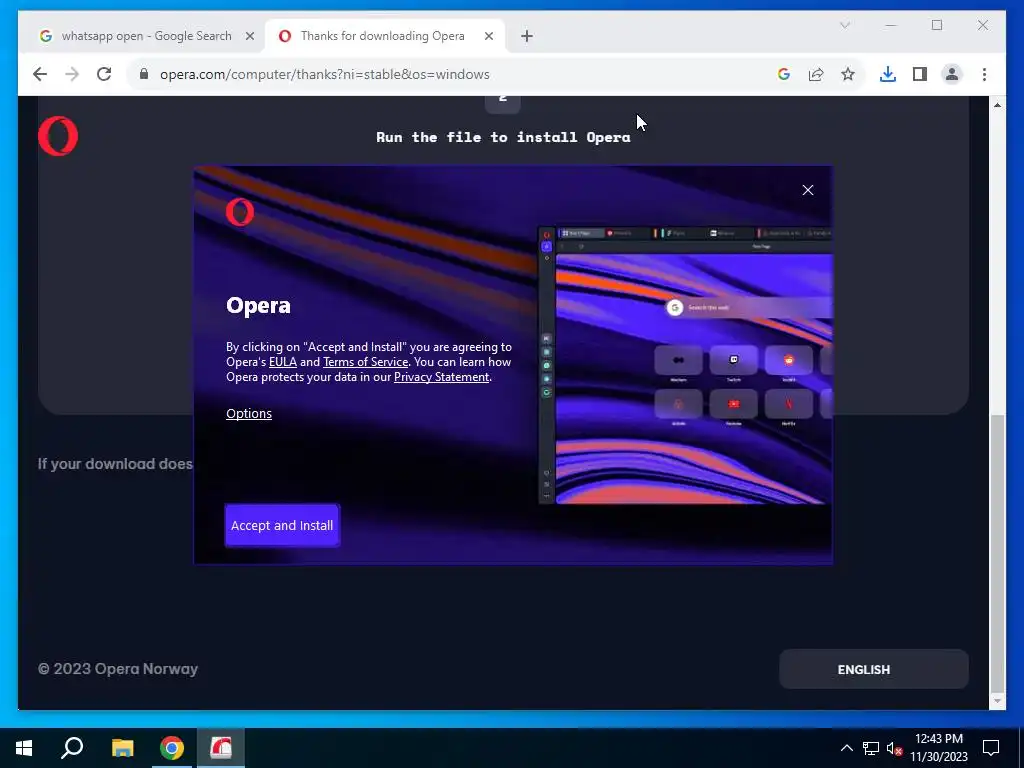1024x768 pixels.
Task: Open the EULA link
Action: pyautogui.click(x=283, y=362)
